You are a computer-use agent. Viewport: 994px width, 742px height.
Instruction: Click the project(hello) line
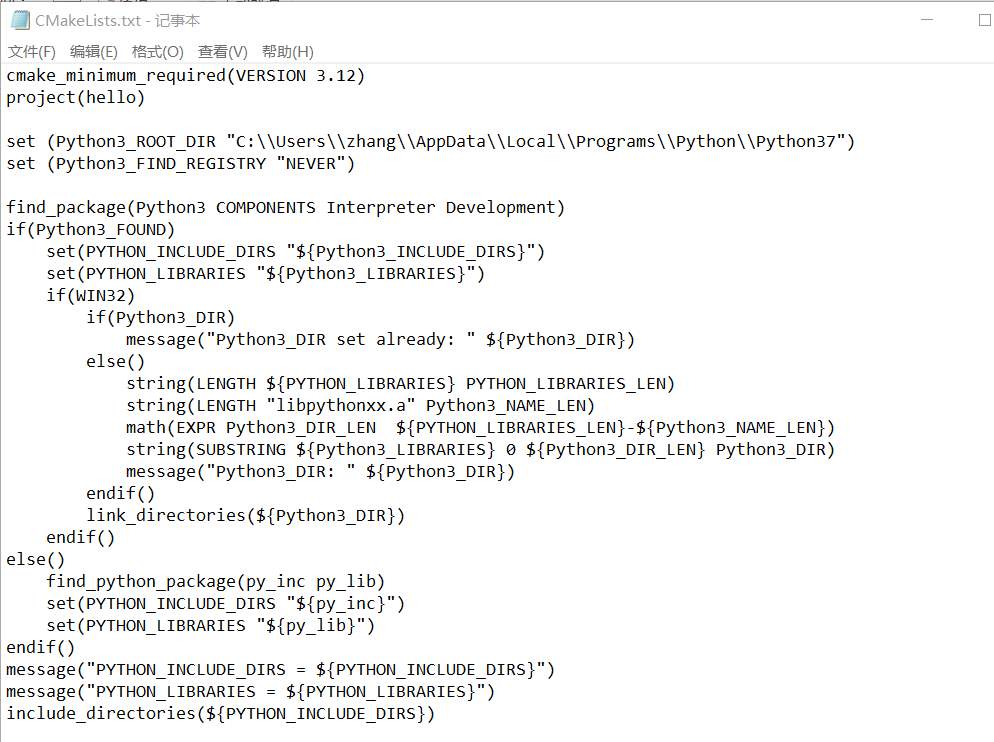(x=76, y=98)
